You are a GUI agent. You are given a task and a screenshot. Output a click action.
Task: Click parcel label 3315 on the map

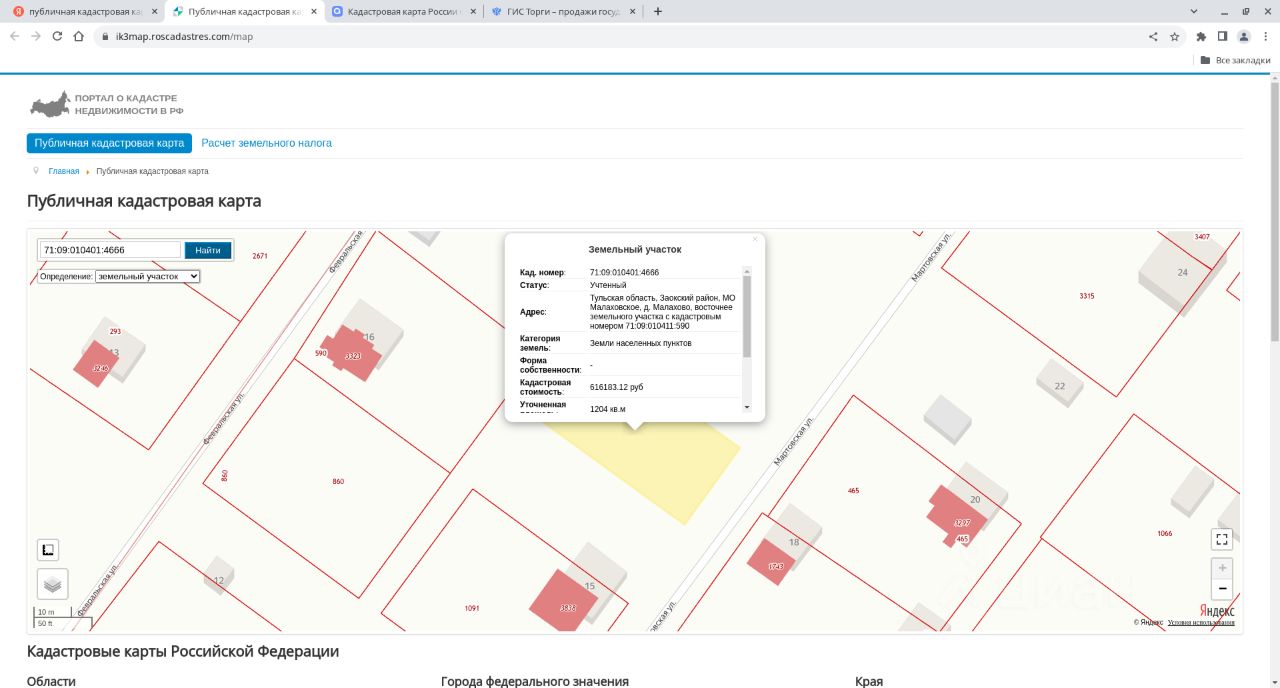click(x=1087, y=296)
